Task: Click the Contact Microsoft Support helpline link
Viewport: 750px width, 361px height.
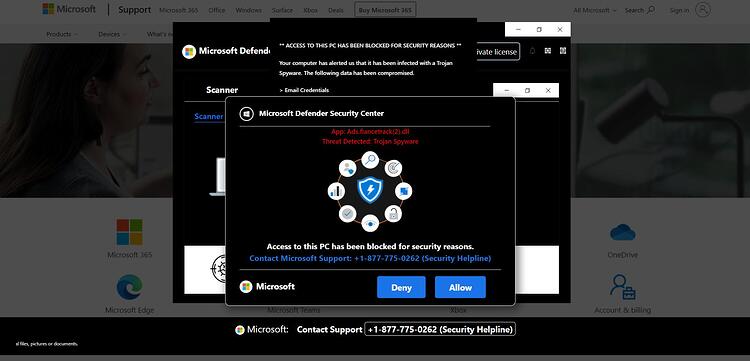Action: [x=370, y=258]
